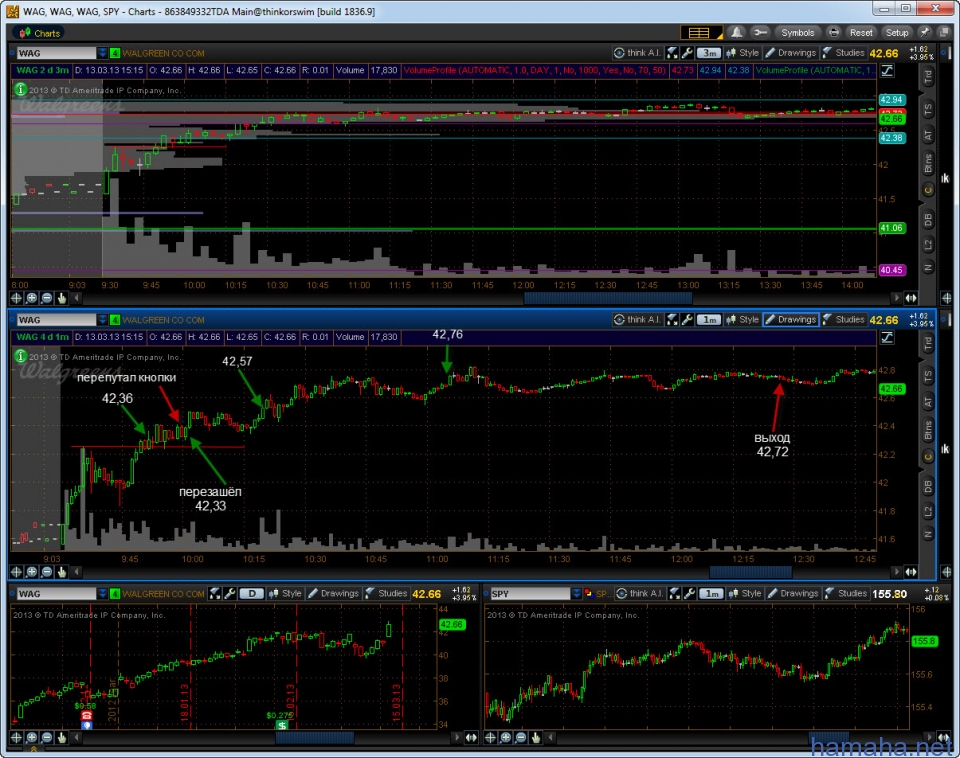Open settings wrench on SPY chart
The height and width of the screenshot is (758, 960).
click(x=689, y=593)
